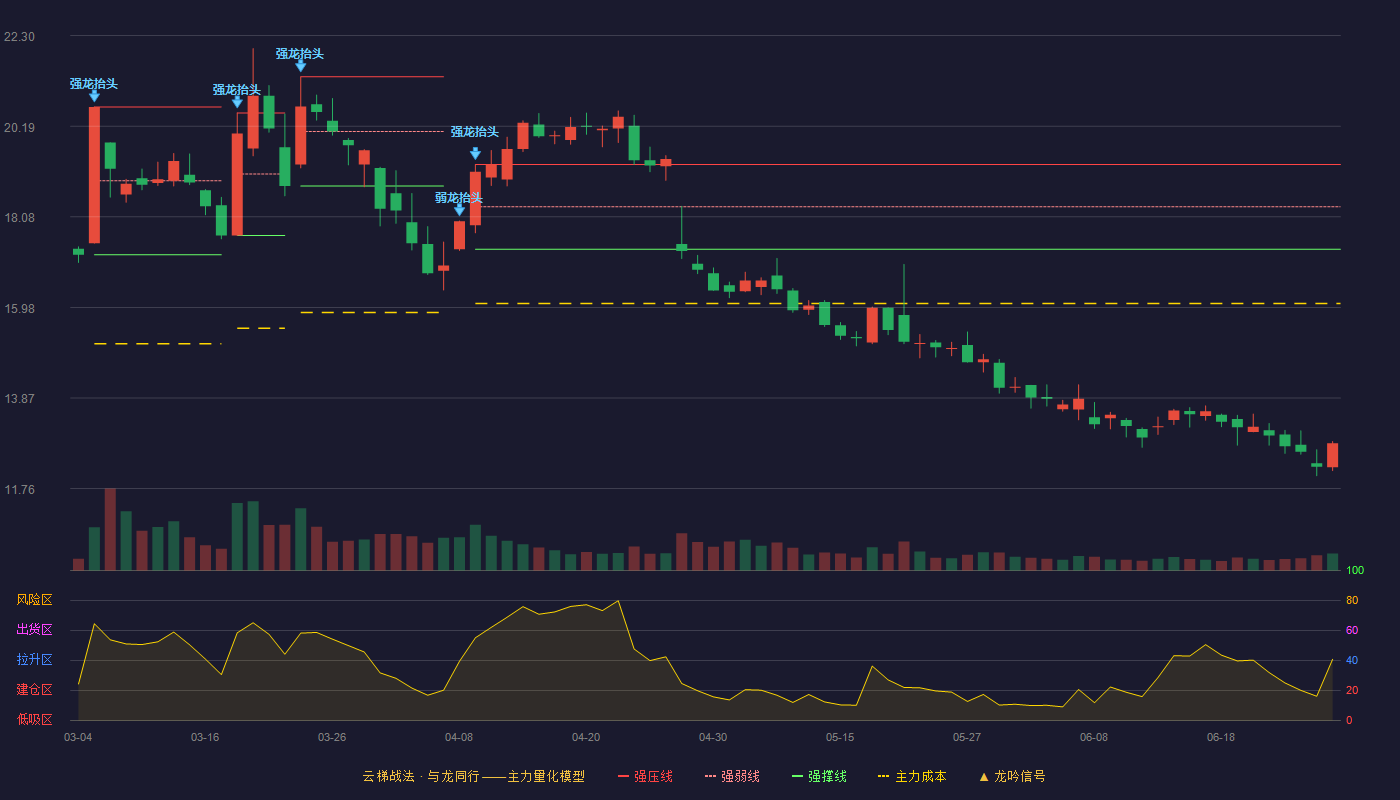Click the 出货区 zone label
Viewport: 1400px width, 800px height.
point(34,630)
